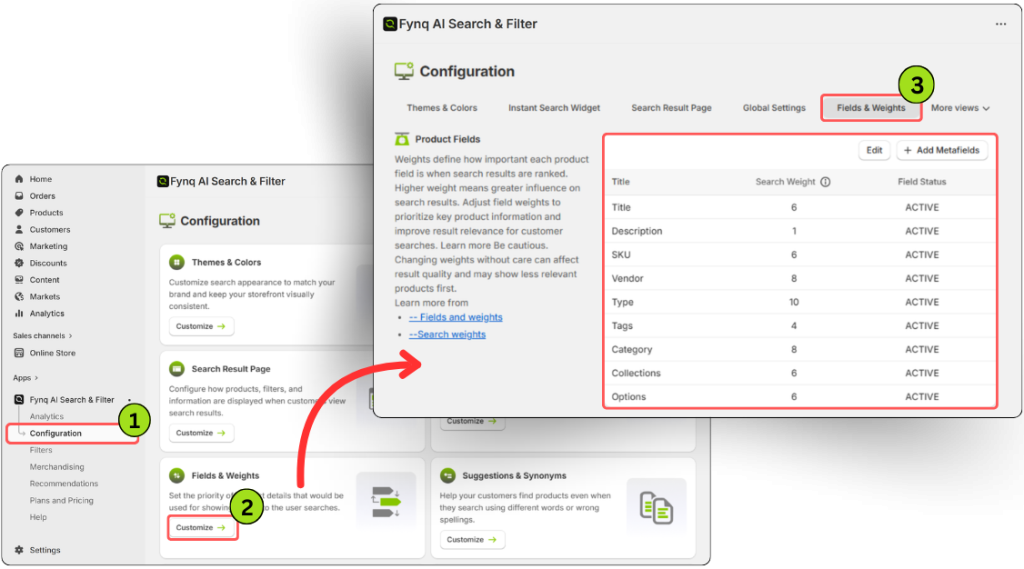Click the Add Metafields button
This screenshot has height=569, width=1024.
[x=942, y=150]
